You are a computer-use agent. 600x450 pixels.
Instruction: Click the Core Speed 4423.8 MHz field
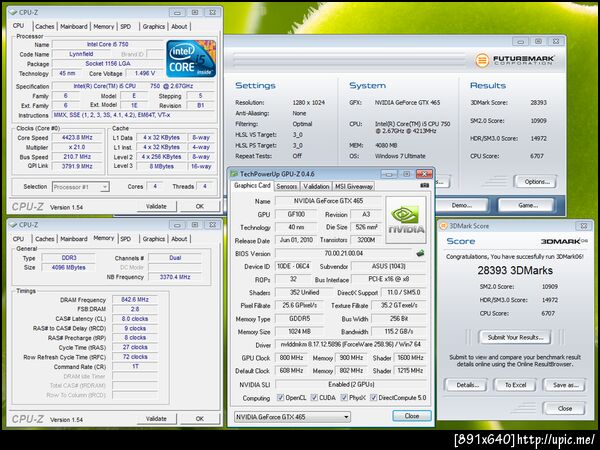(x=78, y=137)
